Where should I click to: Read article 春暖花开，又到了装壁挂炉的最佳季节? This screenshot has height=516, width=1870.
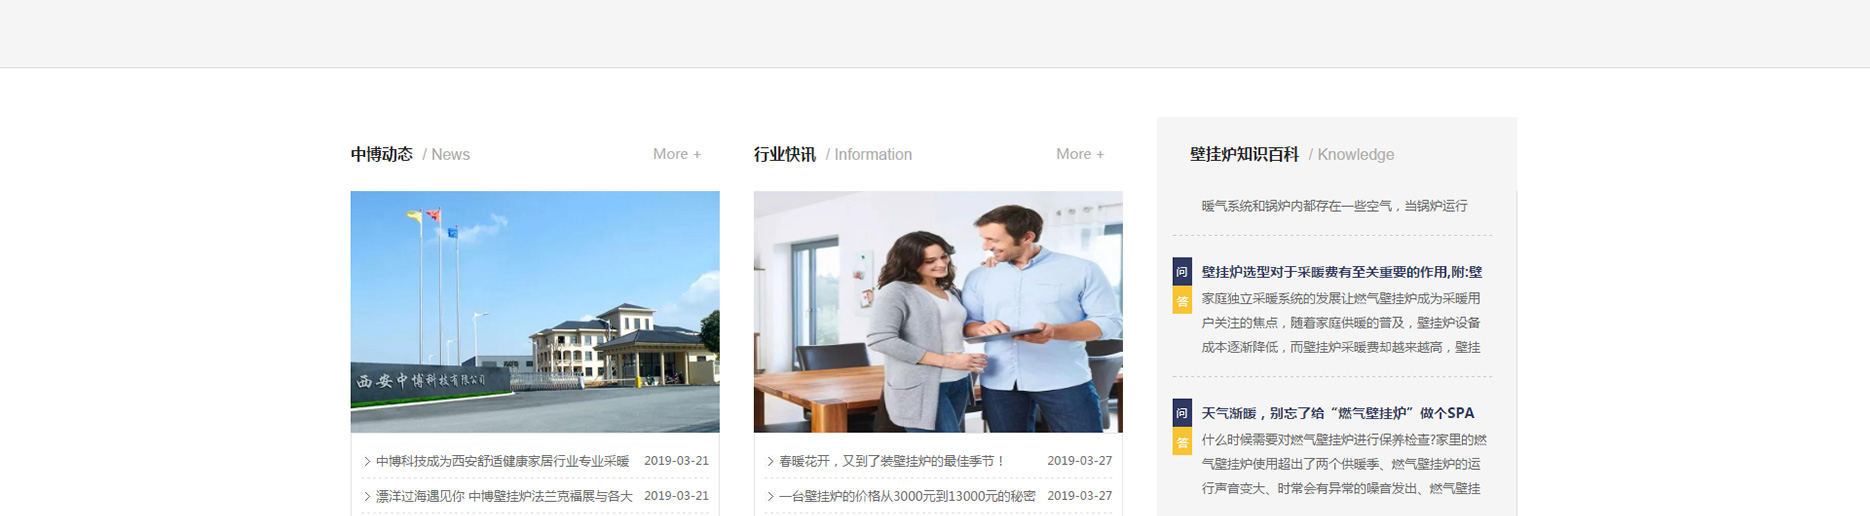pos(892,462)
